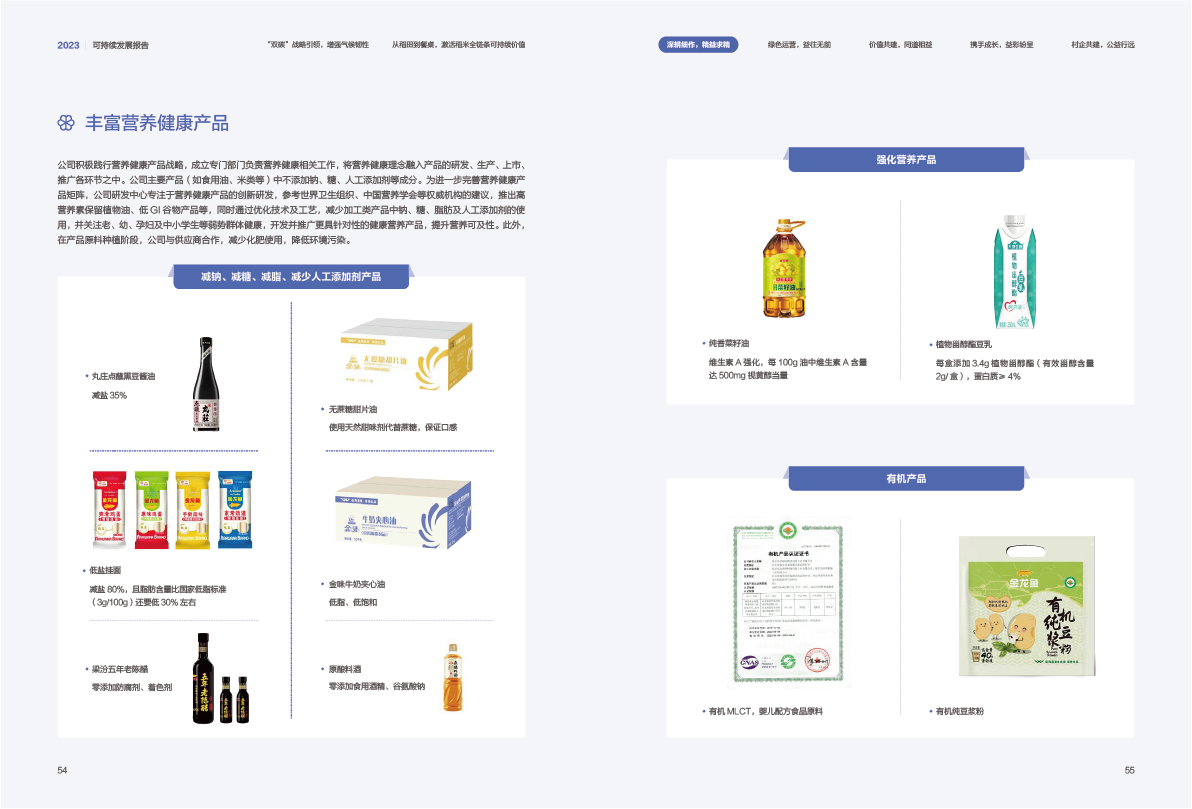The height and width of the screenshot is (809, 1192).
Task: Go to the 价值共建，同道相益 section
Action: pyautogui.click(x=900, y=45)
